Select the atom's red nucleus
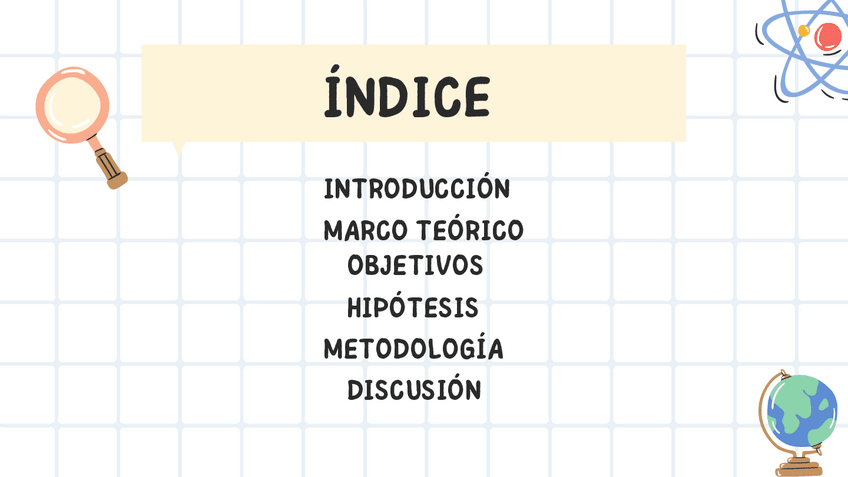The image size is (848, 477). [828, 38]
